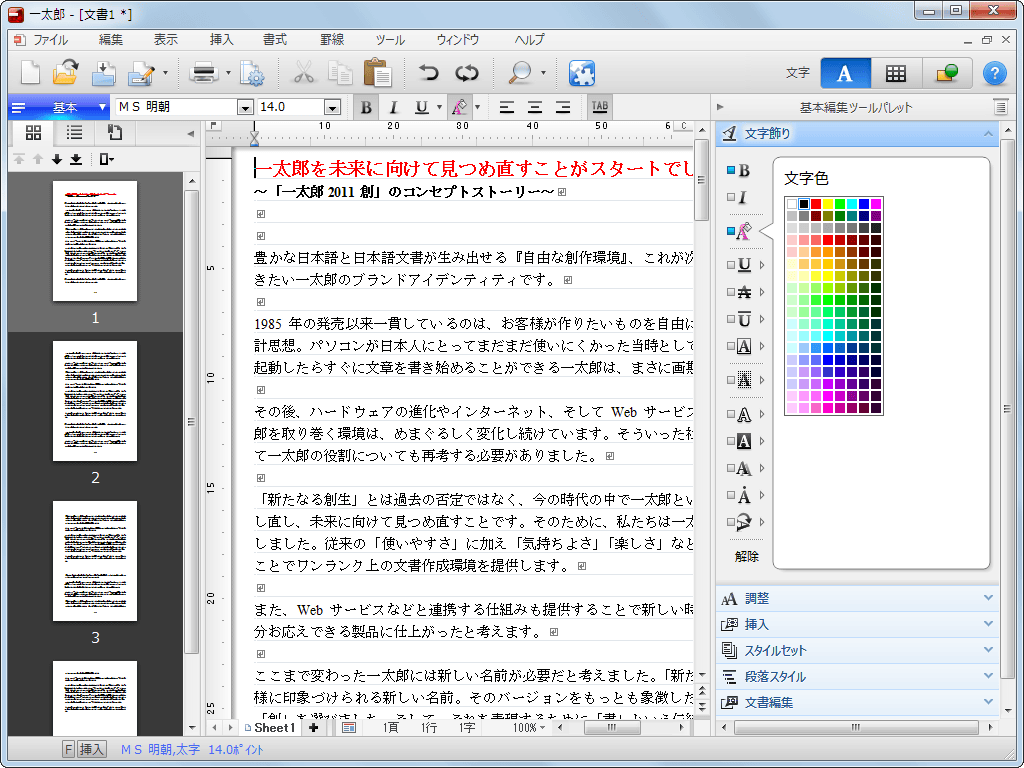Click the save document toolbar icon
This screenshot has height=768, width=1024.
(x=103, y=72)
